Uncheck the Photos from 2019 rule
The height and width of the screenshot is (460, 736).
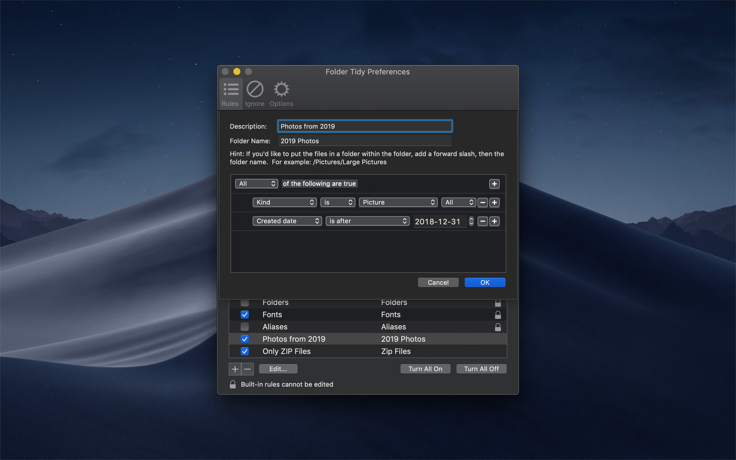point(245,339)
